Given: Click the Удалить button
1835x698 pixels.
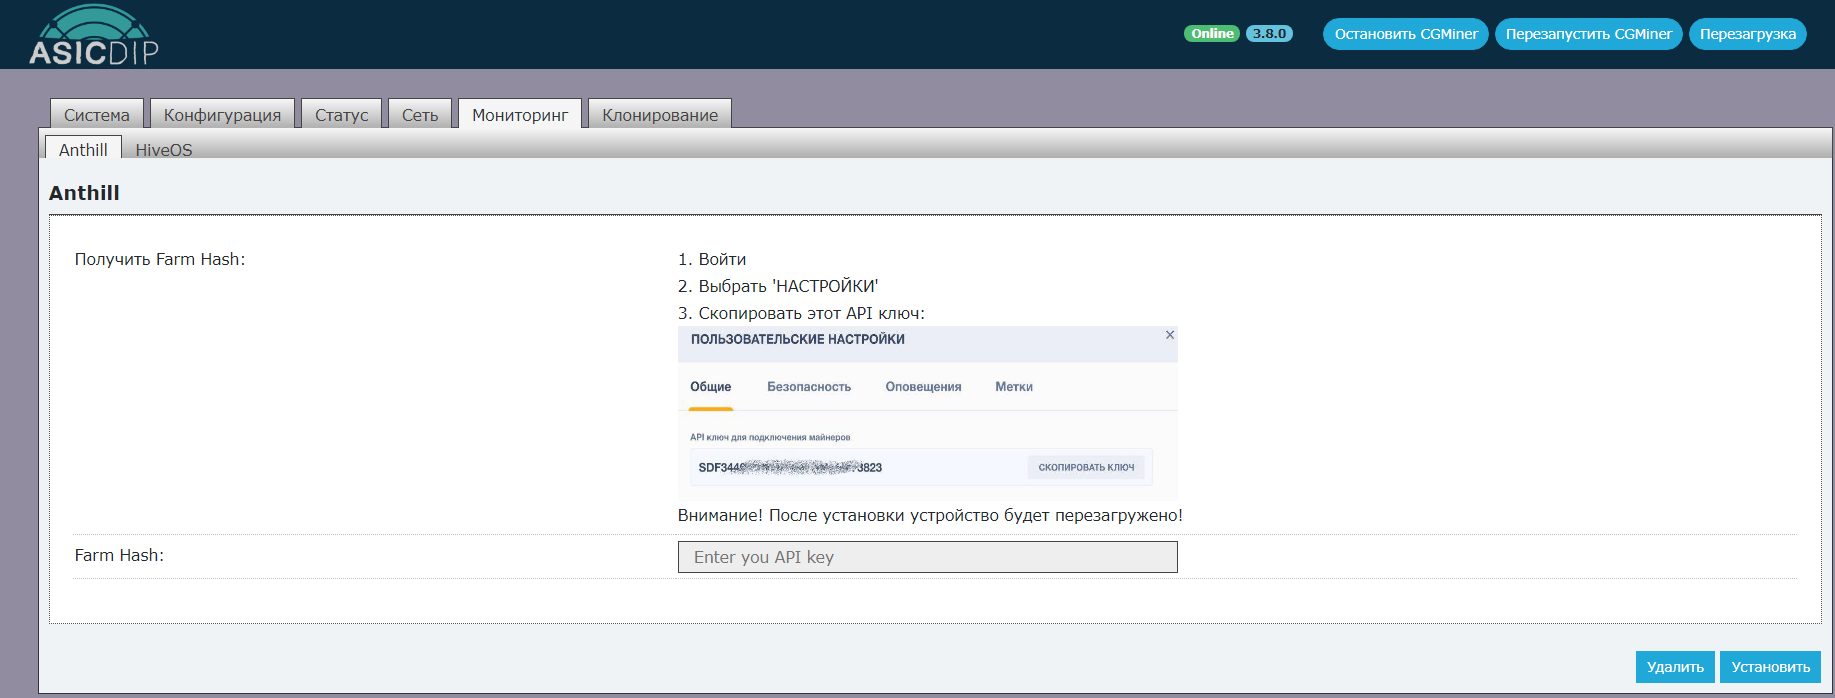Looking at the screenshot, I should coord(1675,667).
